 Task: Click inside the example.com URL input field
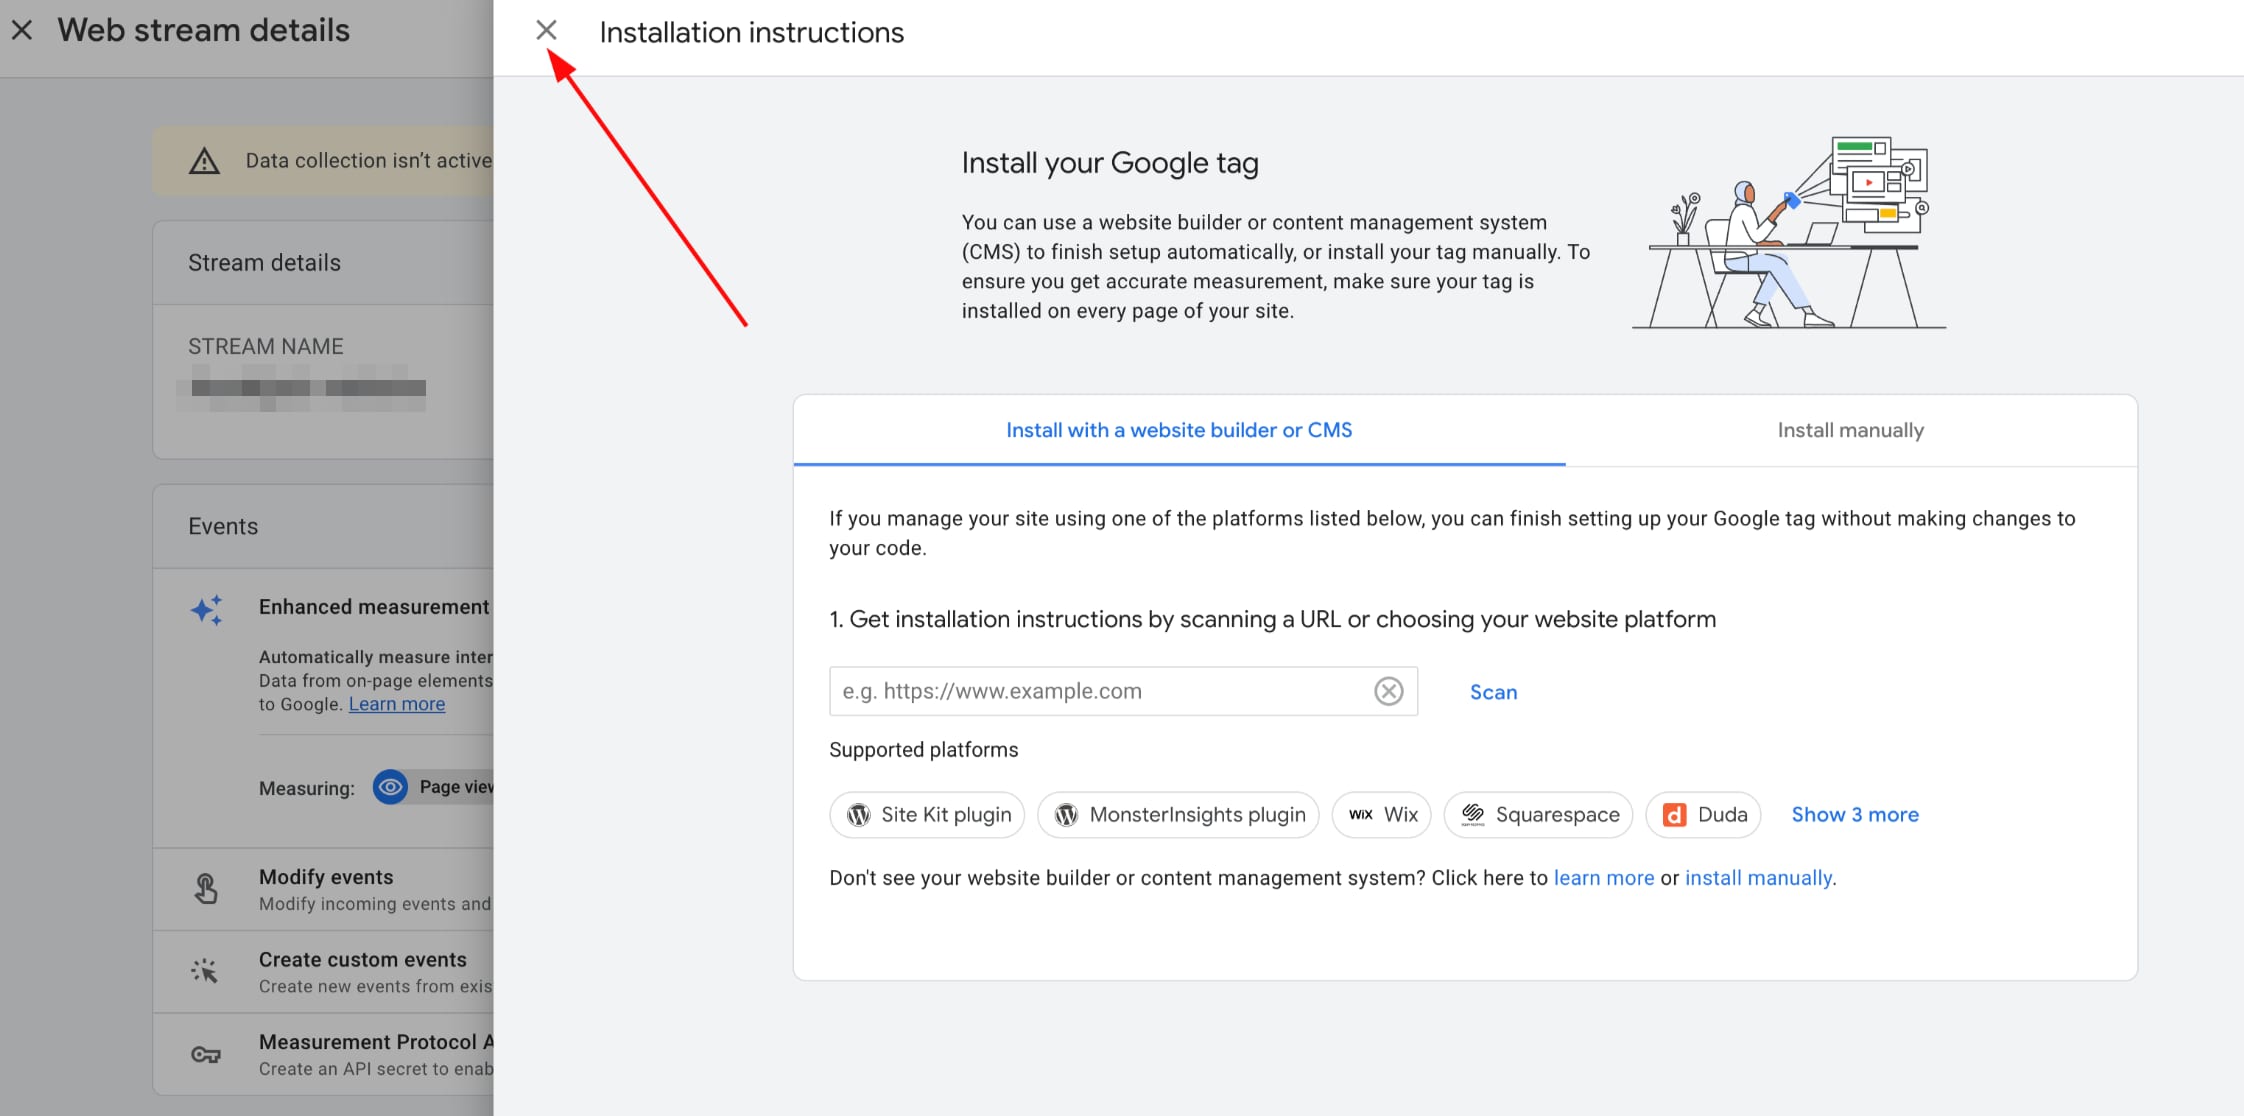click(1100, 690)
